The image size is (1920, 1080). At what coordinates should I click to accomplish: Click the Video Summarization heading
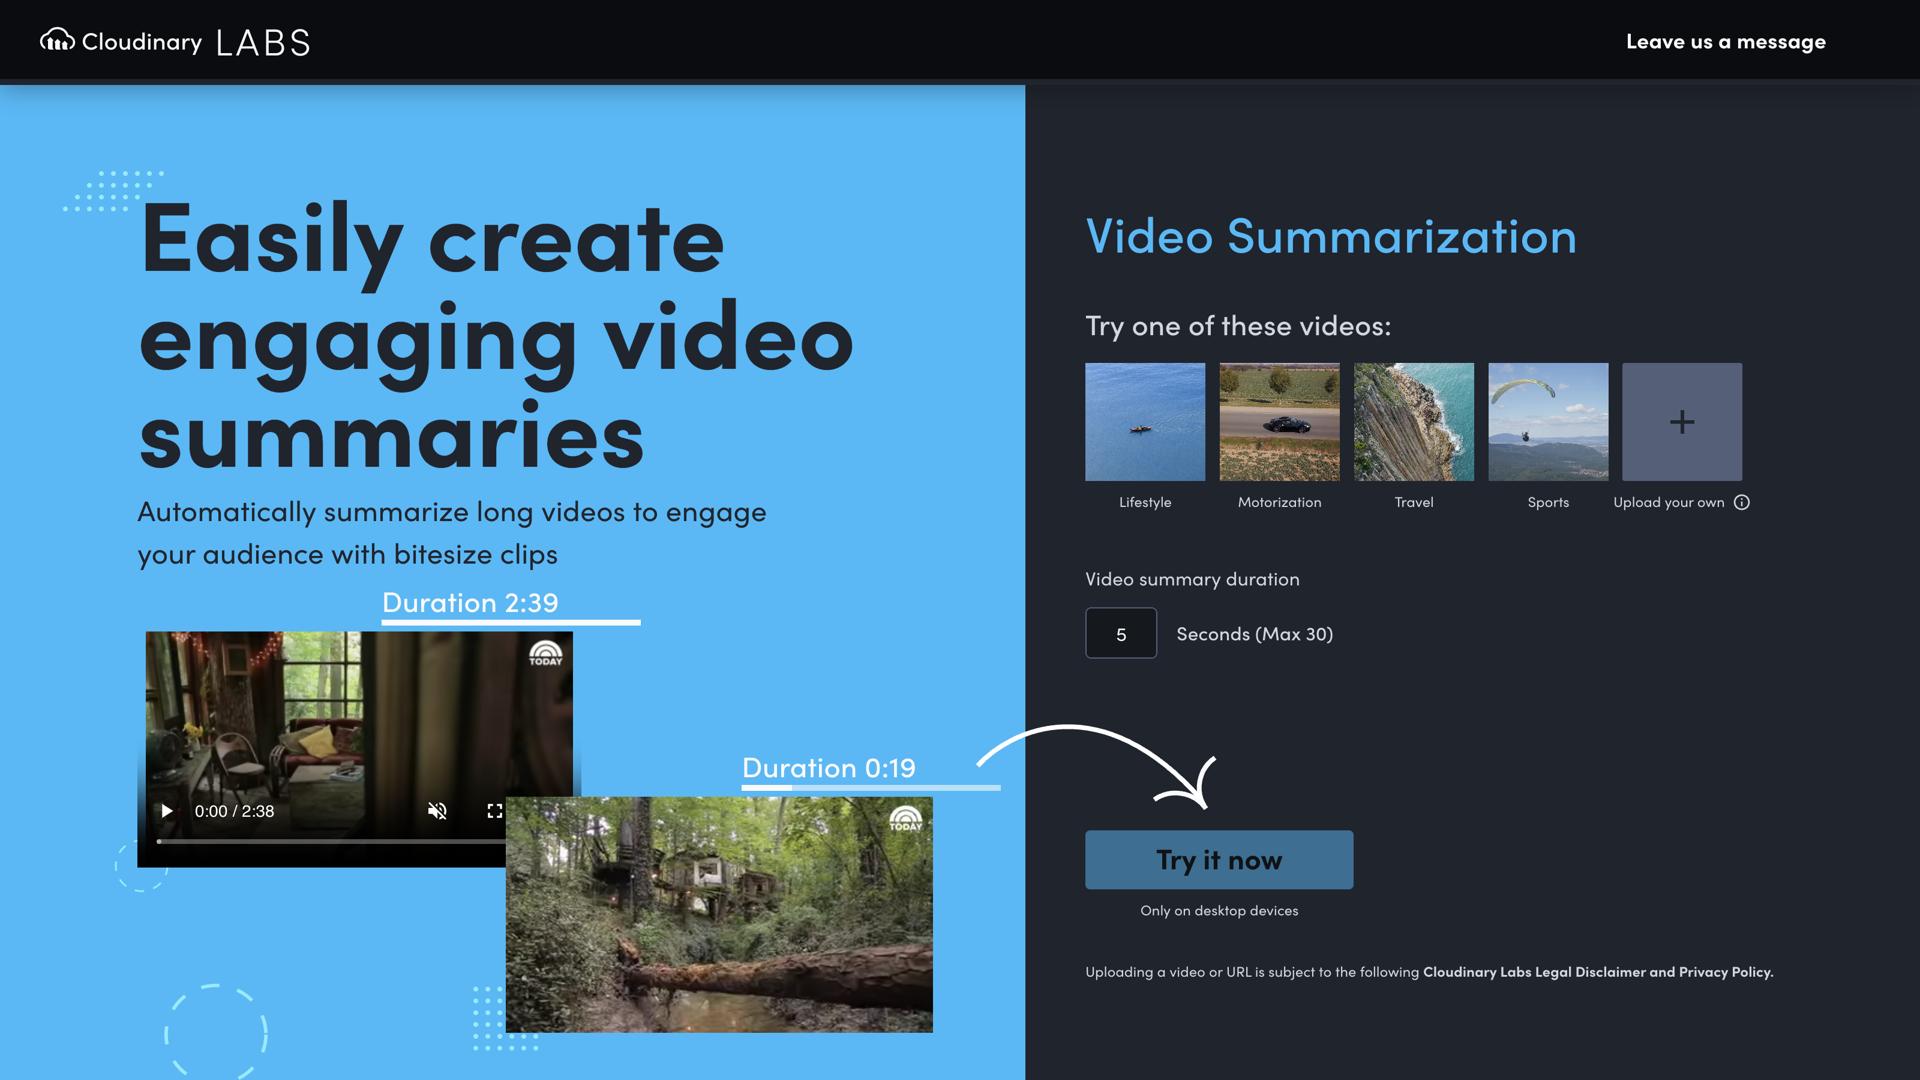tap(1330, 237)
